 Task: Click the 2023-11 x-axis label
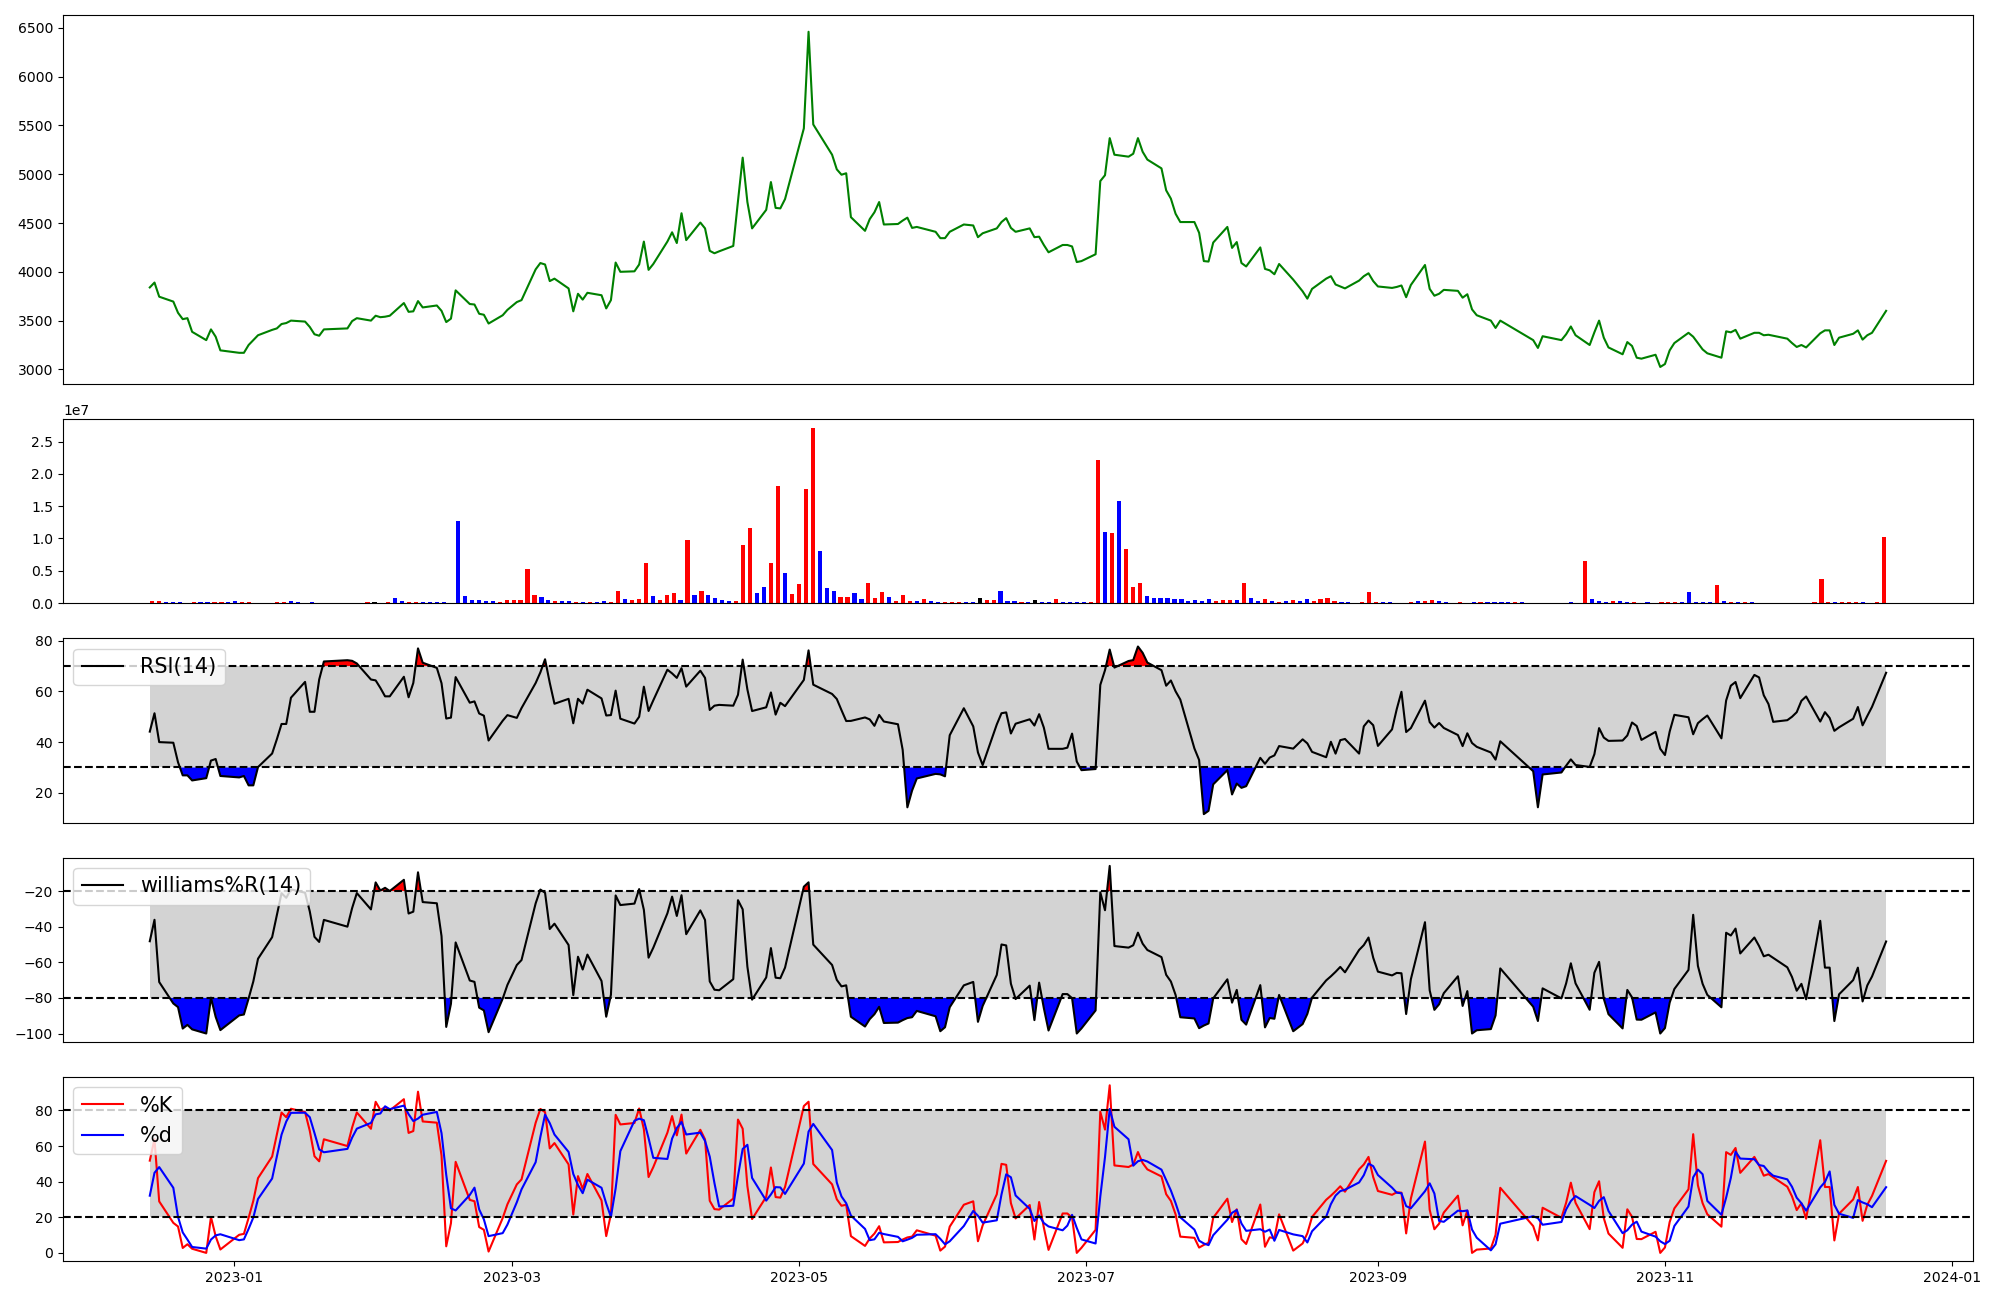1665,1277
